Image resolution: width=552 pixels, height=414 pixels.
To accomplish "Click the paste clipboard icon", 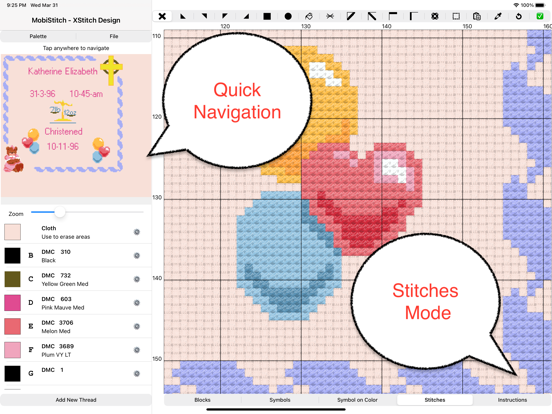I will (477, 16).
